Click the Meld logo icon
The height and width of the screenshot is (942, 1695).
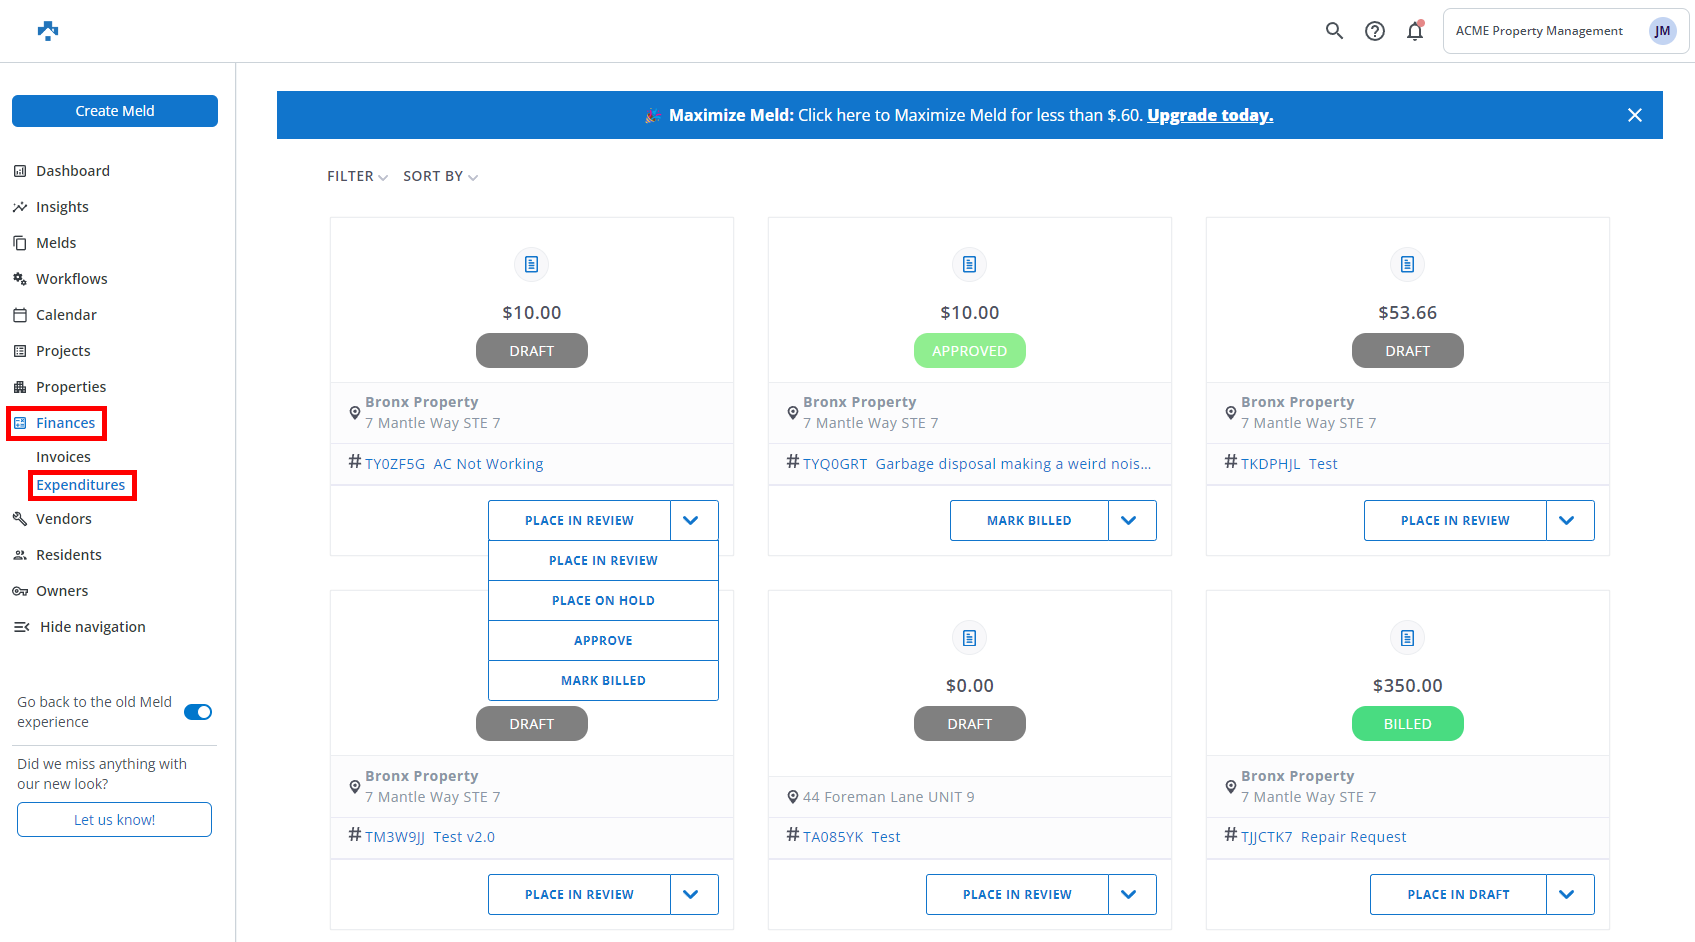point(48,31)
